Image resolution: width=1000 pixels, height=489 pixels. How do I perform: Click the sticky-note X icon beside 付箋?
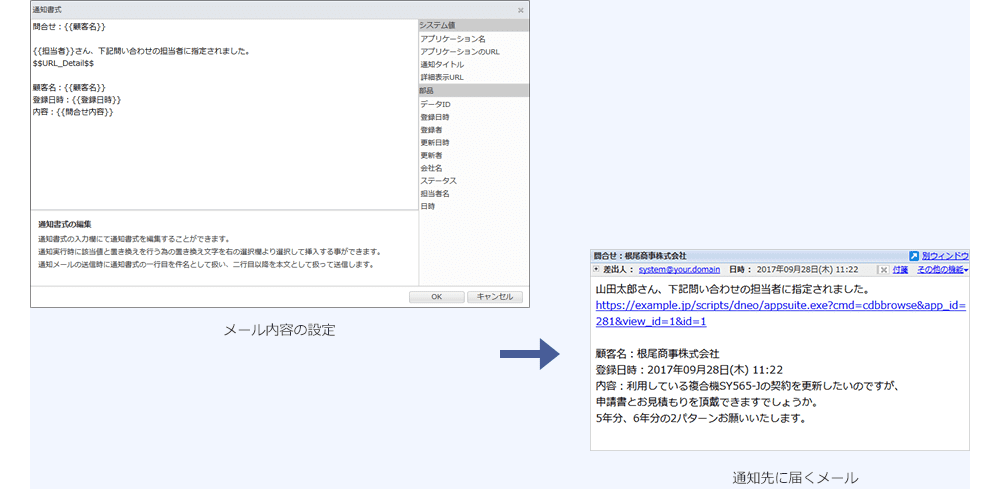[x=883, y=270]
